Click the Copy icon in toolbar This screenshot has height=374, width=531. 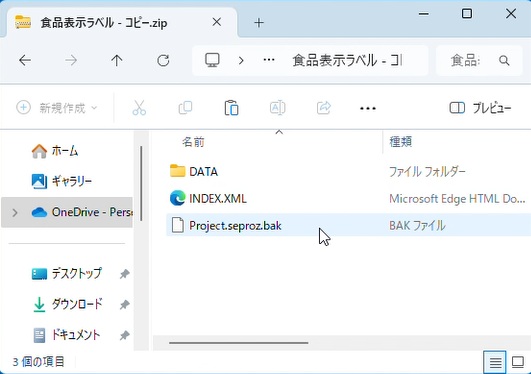(185, 108)
